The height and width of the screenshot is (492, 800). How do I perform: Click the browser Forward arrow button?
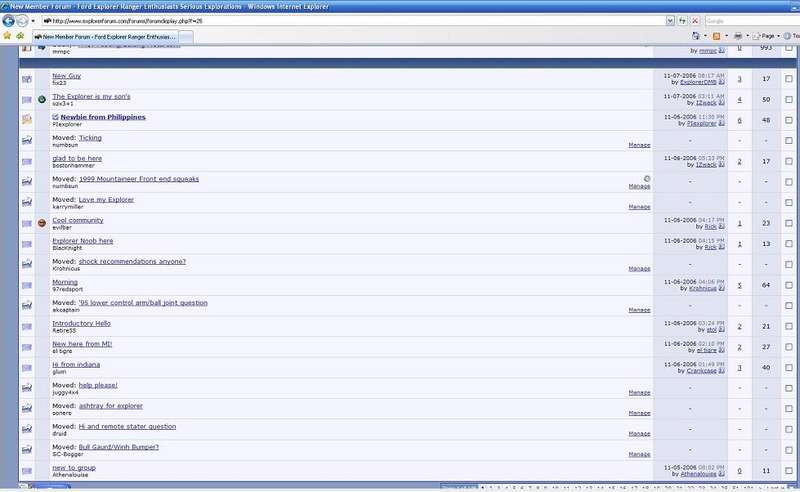click(x=22, y=21)
